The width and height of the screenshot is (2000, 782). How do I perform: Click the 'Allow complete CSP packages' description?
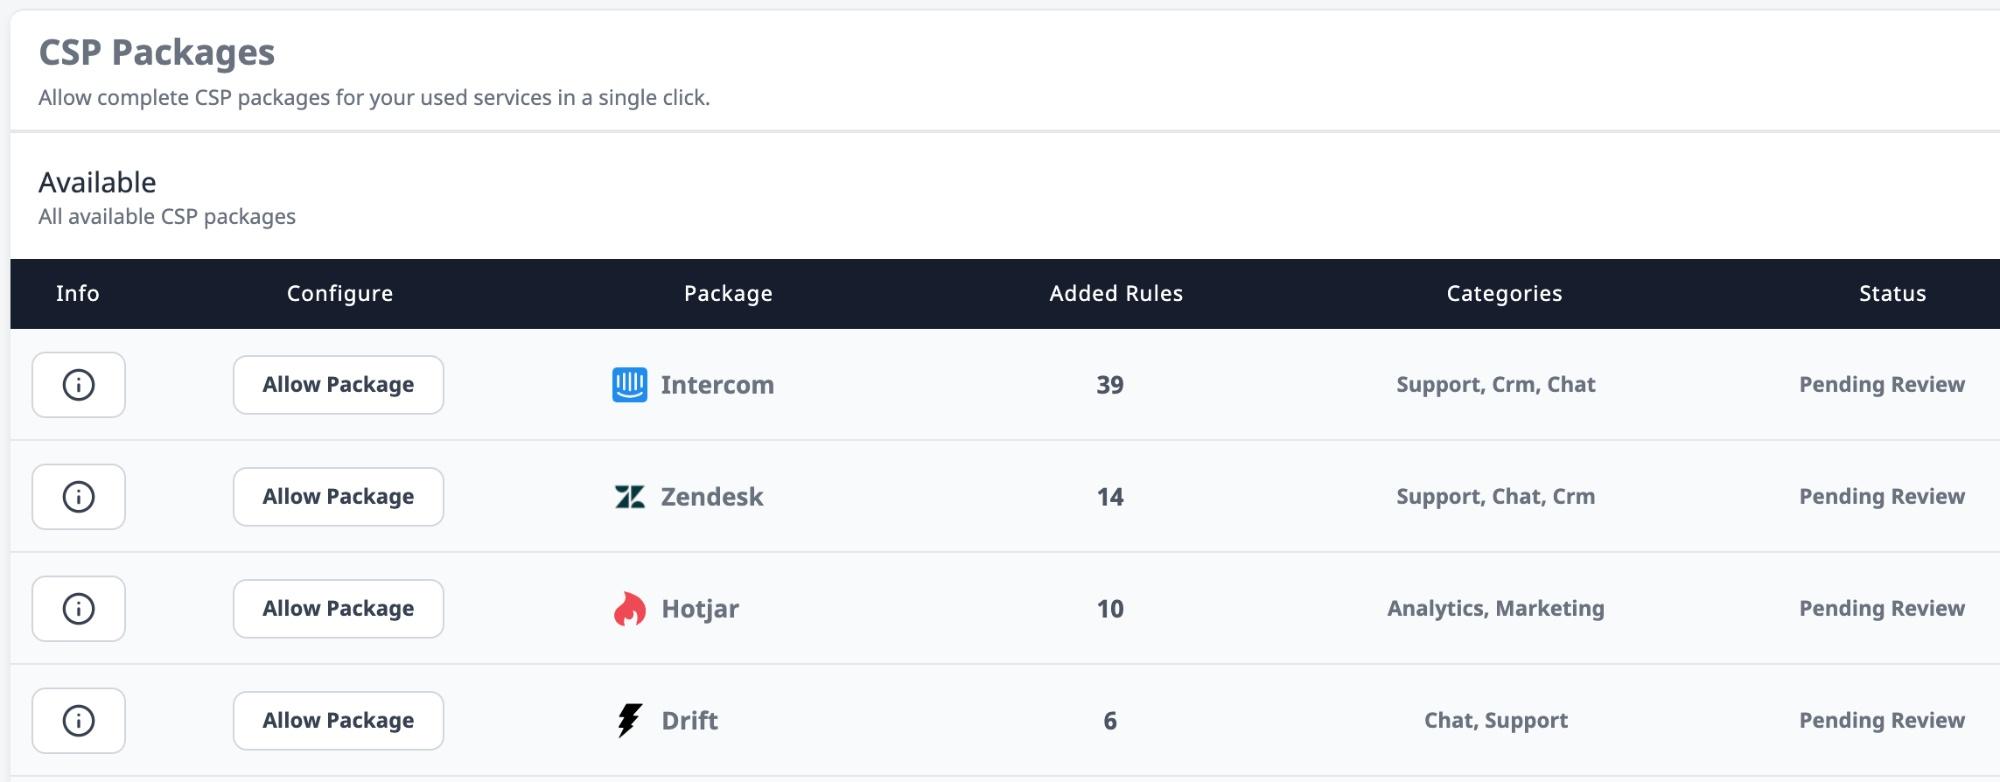(x=374, y=98)
